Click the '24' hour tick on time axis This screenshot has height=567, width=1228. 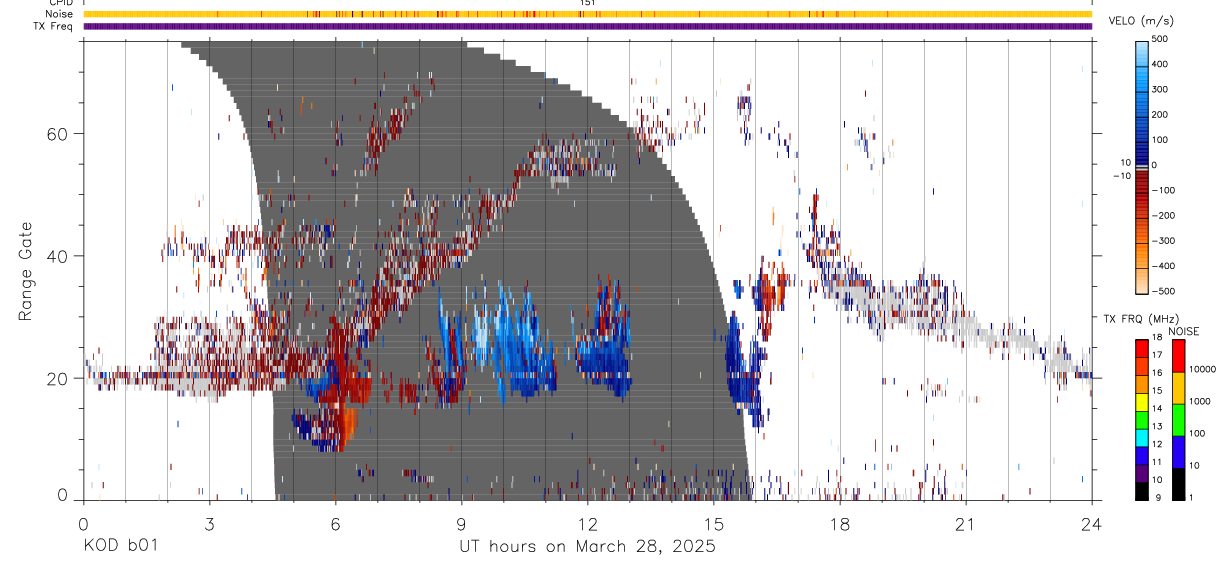tap(1091, 523)
